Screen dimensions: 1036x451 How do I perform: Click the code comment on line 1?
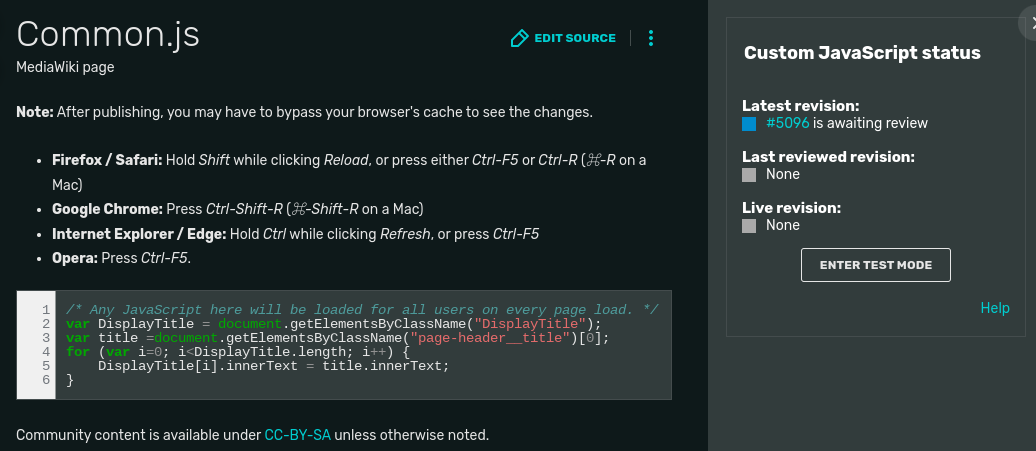click(x=362, y=310)
